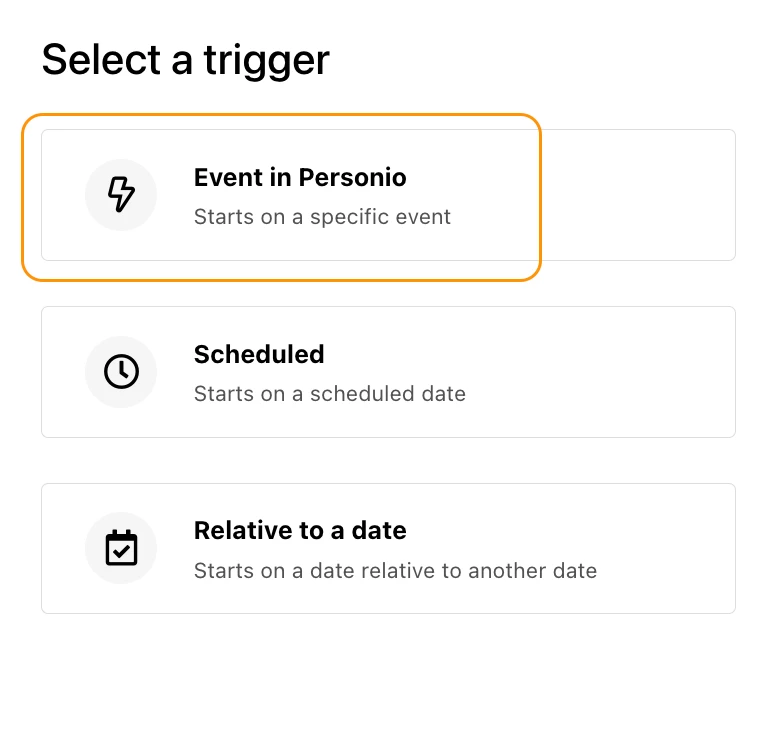
Task: Click the 'Relative to a date' title
Action: [300, 531]
